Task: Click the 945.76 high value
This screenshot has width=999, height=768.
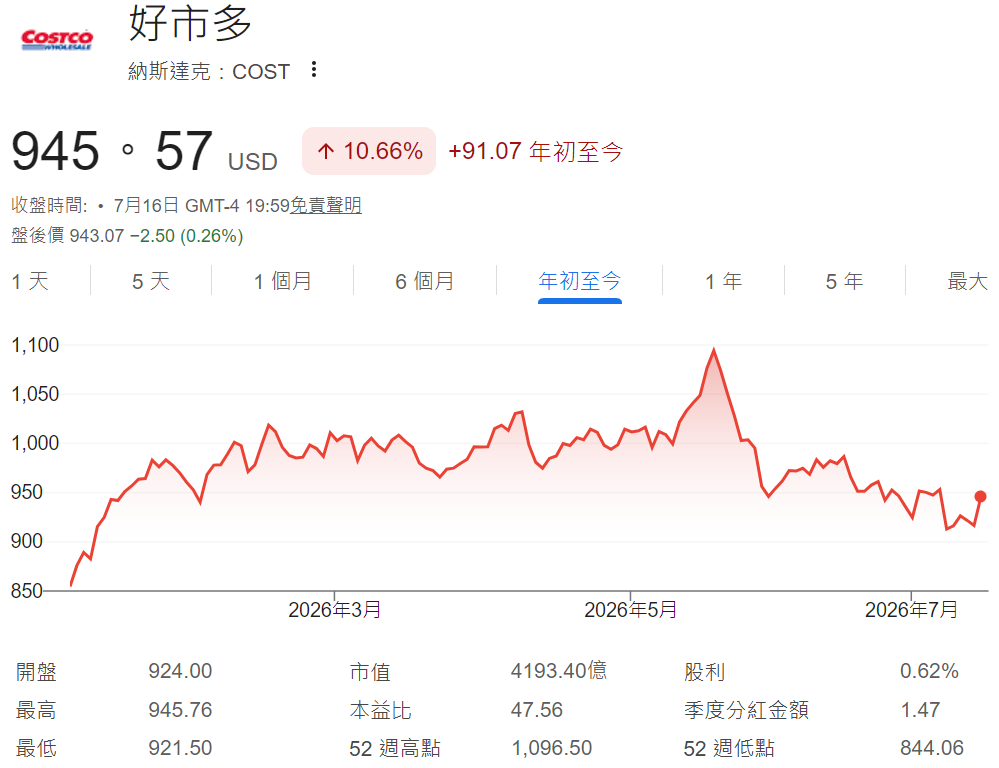Action: 180,710
